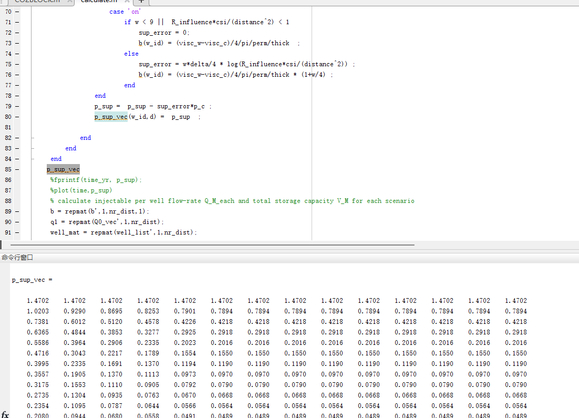Click the fx function browser icon

click(x=5, y=414)
